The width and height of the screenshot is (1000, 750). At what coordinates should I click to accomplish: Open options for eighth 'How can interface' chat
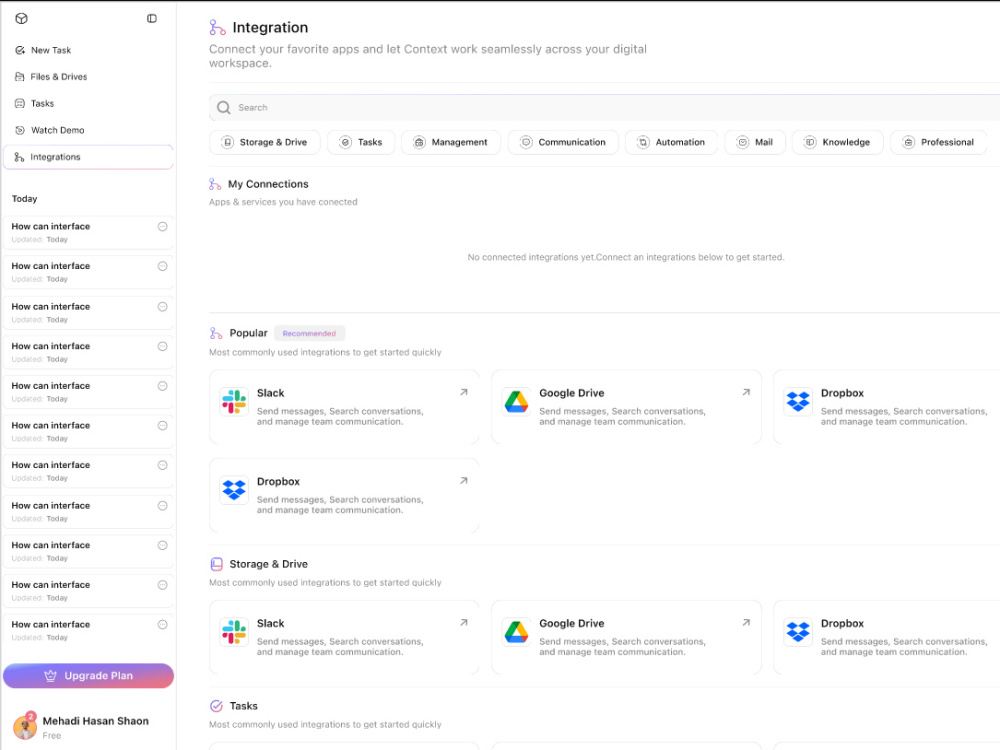tap(163, 506)
